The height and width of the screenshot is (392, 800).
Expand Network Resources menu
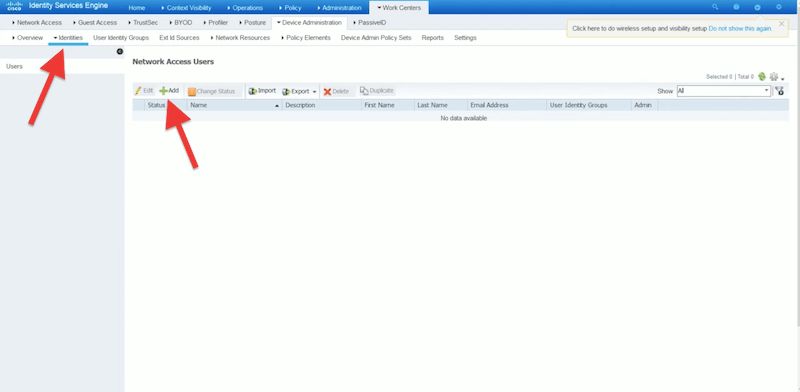(x=240, y=38)
